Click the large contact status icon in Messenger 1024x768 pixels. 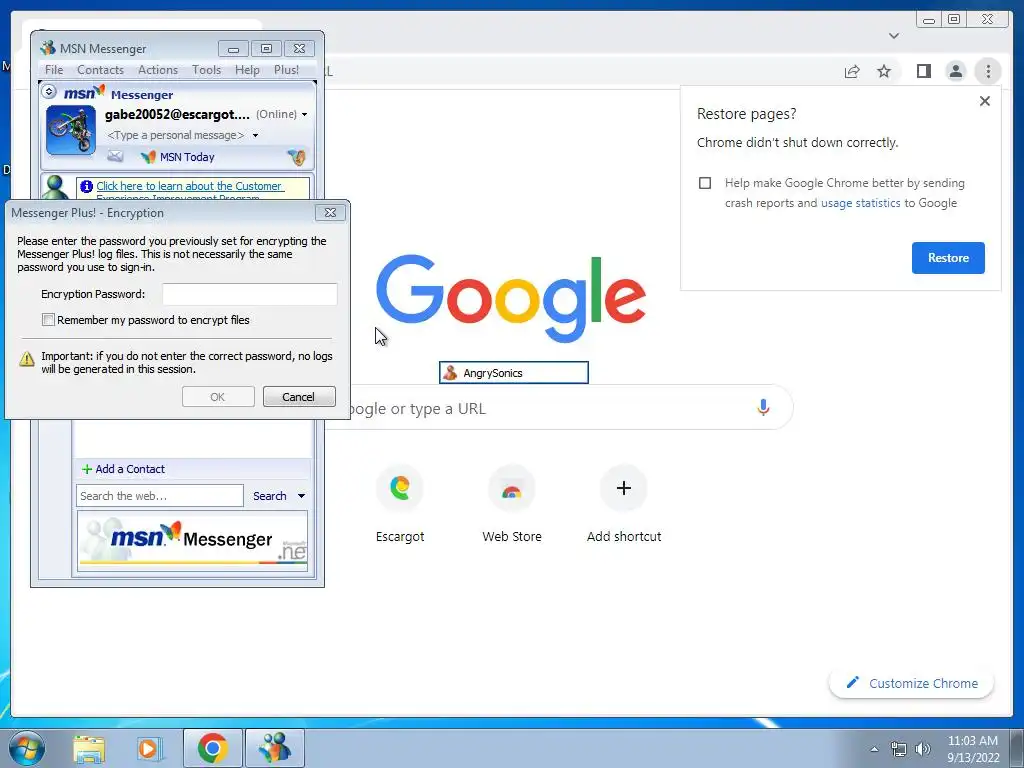56,188
